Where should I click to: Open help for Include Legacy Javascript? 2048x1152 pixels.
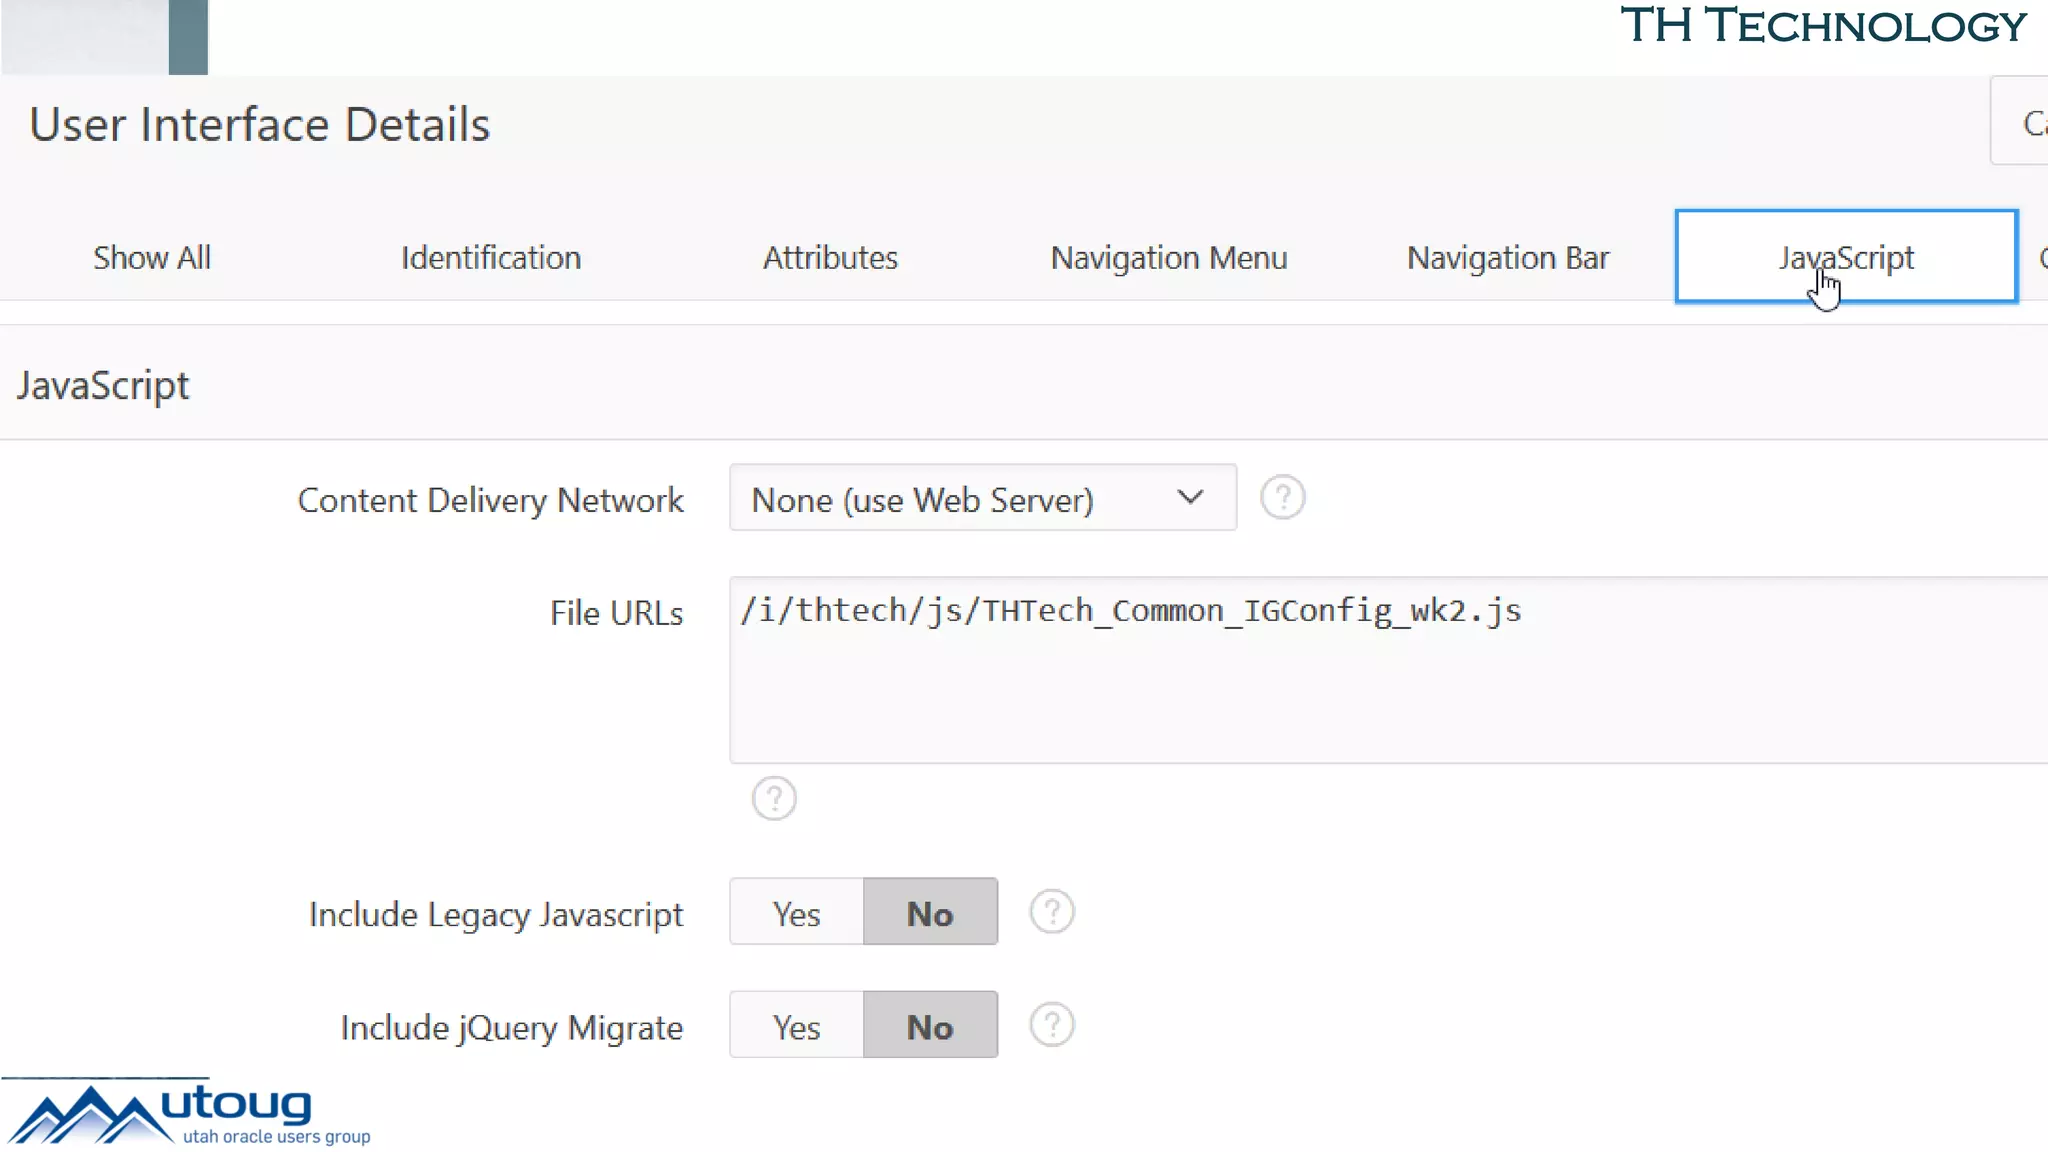coord(1051,912)
